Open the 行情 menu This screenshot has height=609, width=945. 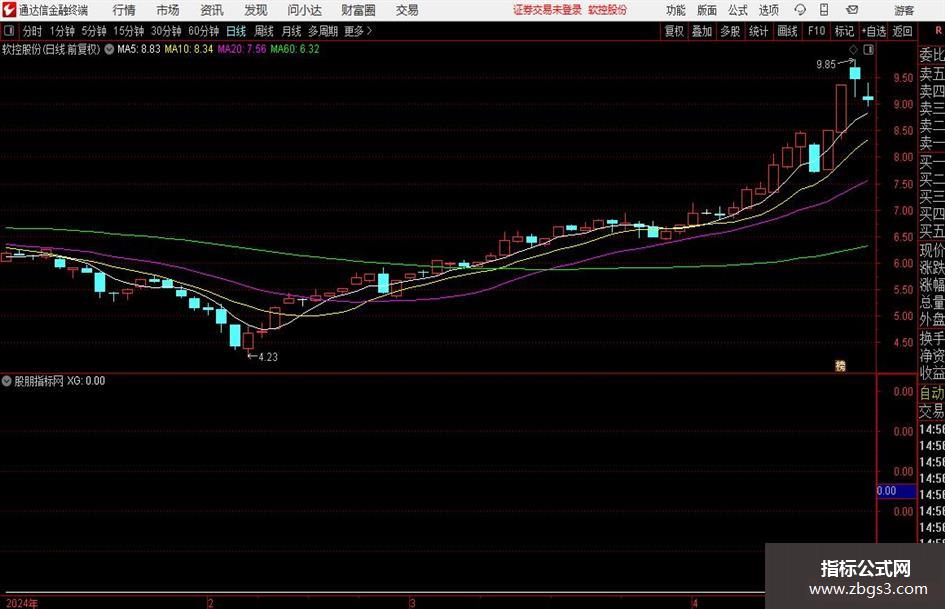coord(124,10)
